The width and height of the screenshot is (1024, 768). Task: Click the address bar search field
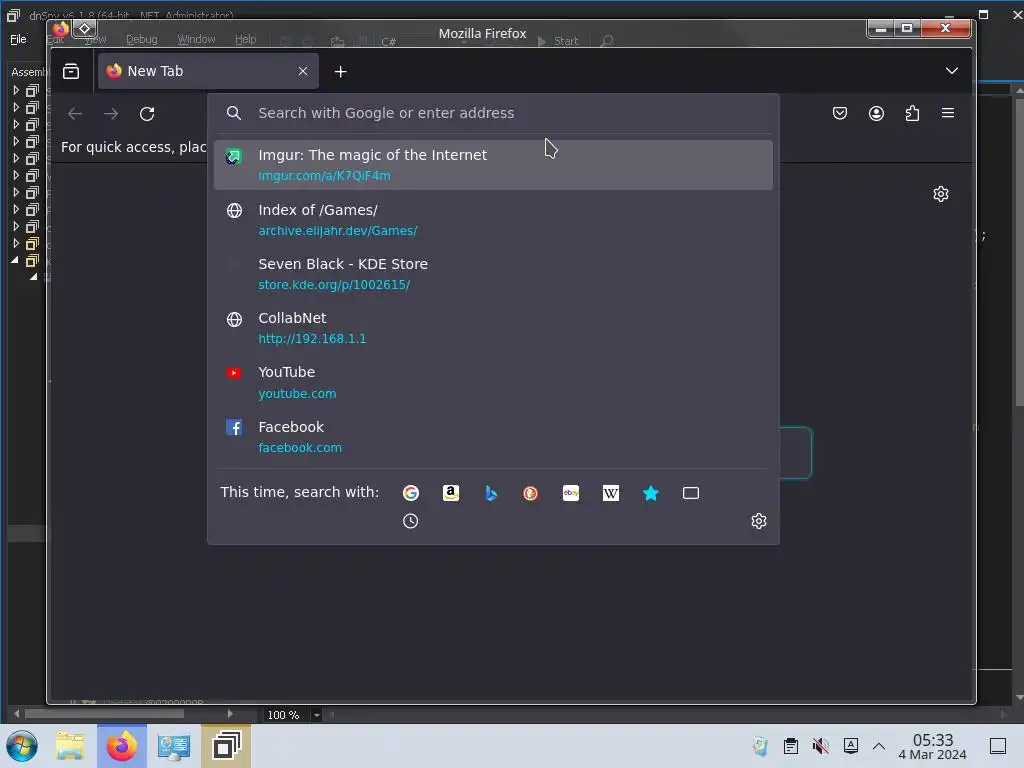(493, 113)
